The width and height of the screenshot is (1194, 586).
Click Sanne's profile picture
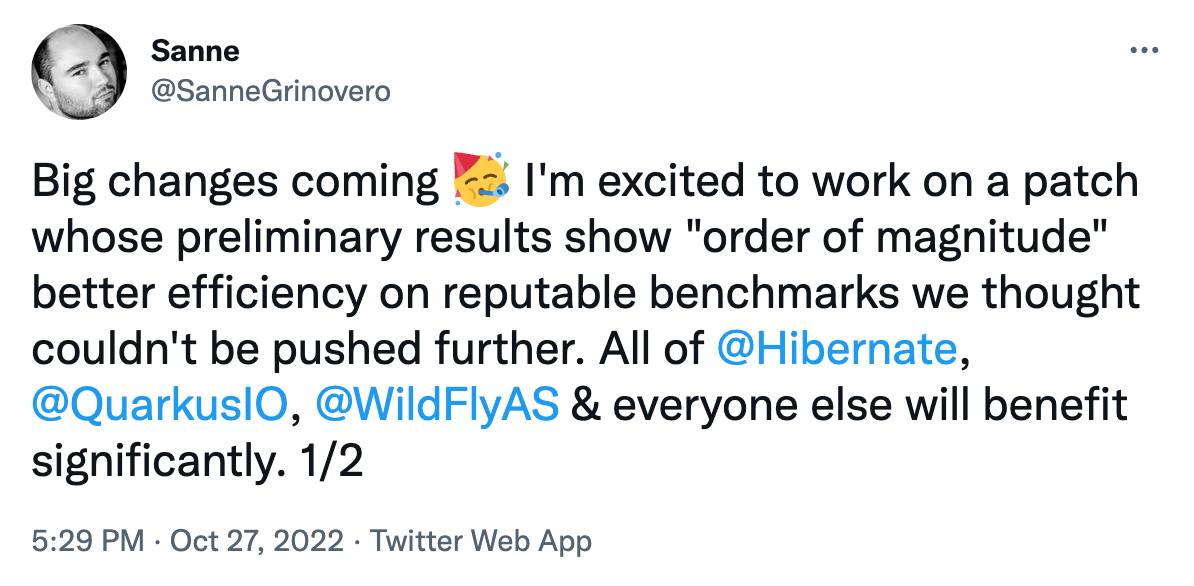(78, 70)
